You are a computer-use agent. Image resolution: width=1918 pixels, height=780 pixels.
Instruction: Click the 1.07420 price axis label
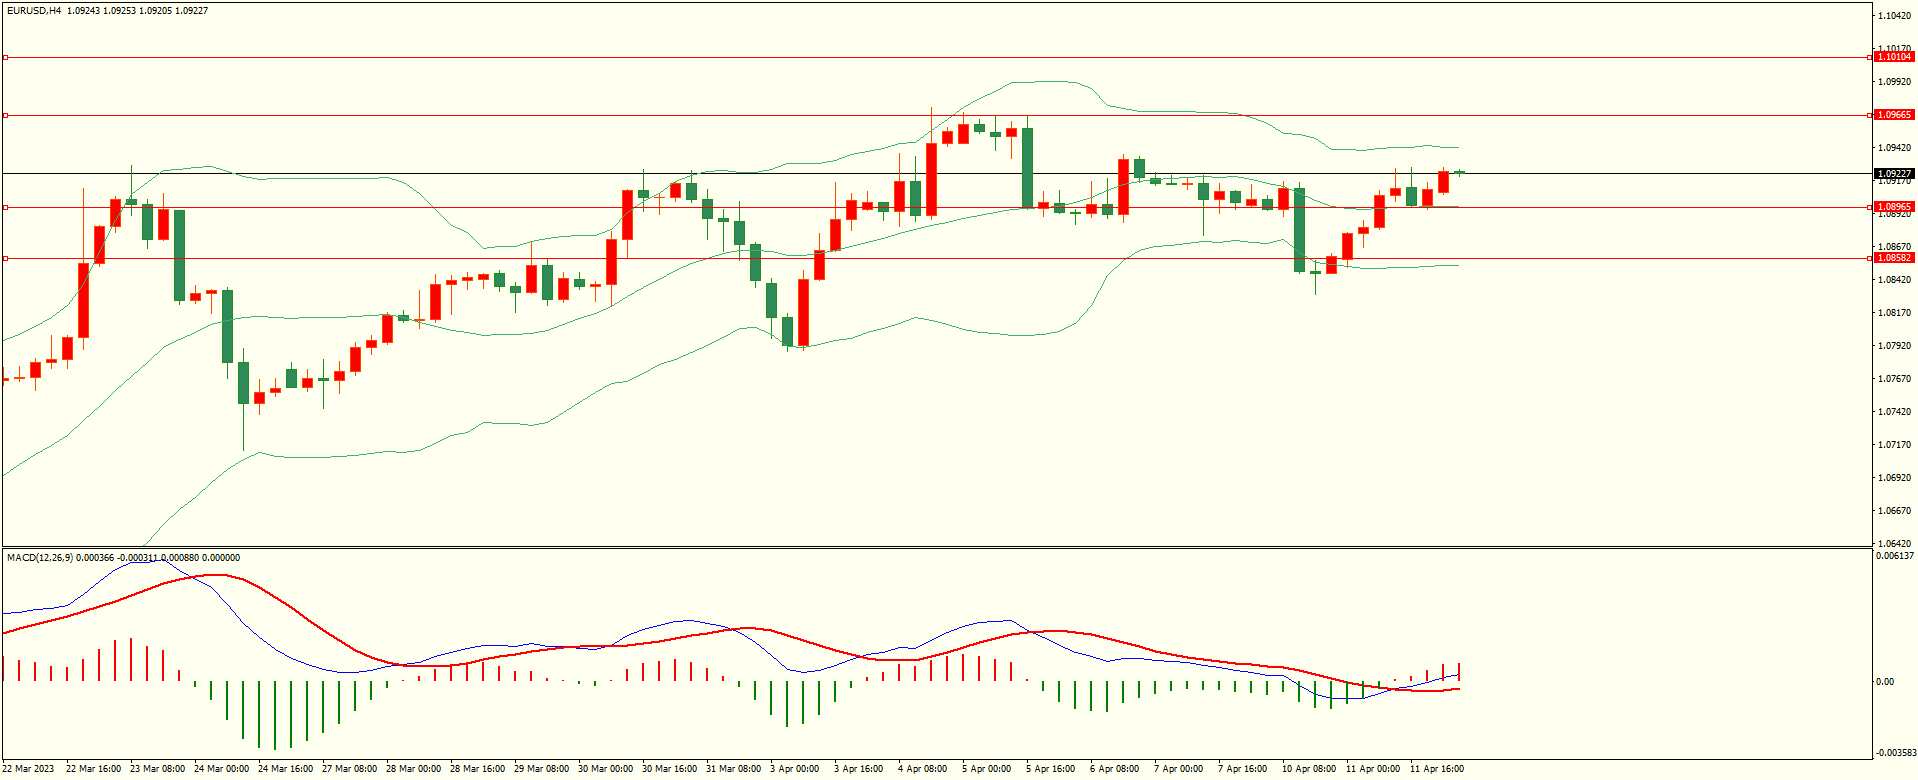click(1894, 412)
